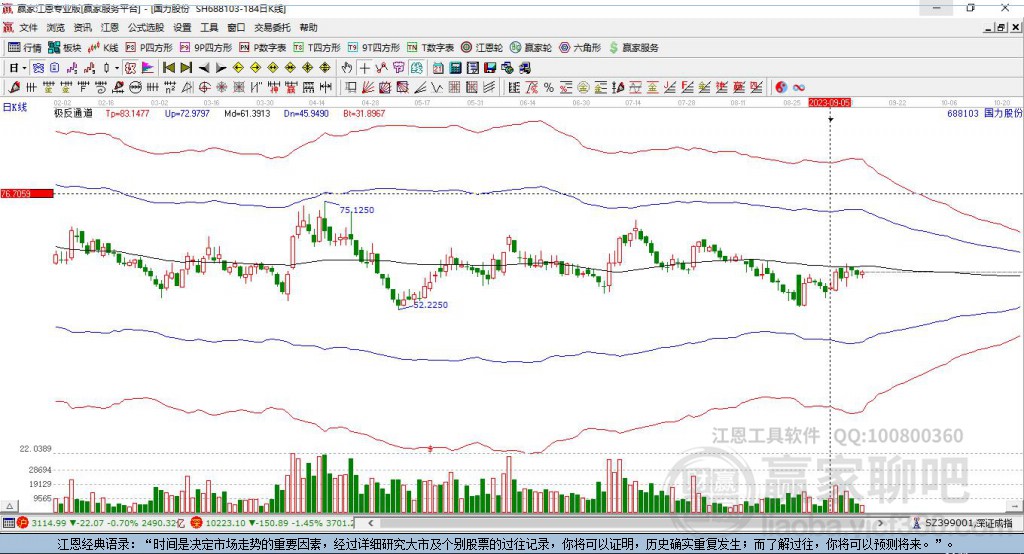Open the T数字表 tool
This screenshot has height=554, width=1024.
tap(430, 48)
